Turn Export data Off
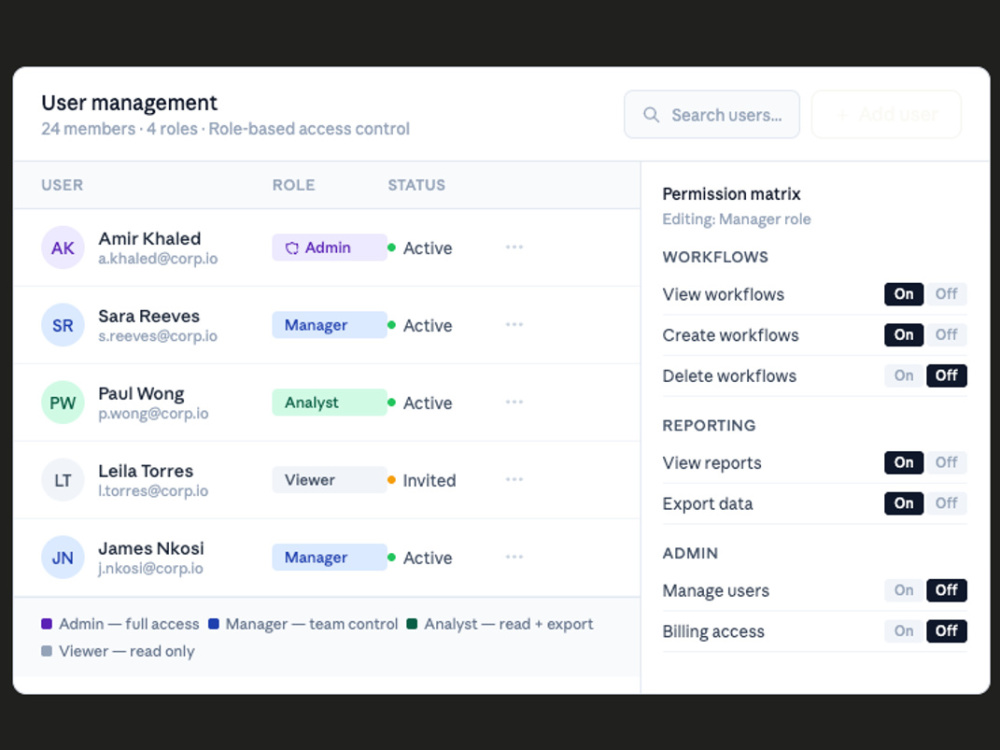 [x=946, y=503]
